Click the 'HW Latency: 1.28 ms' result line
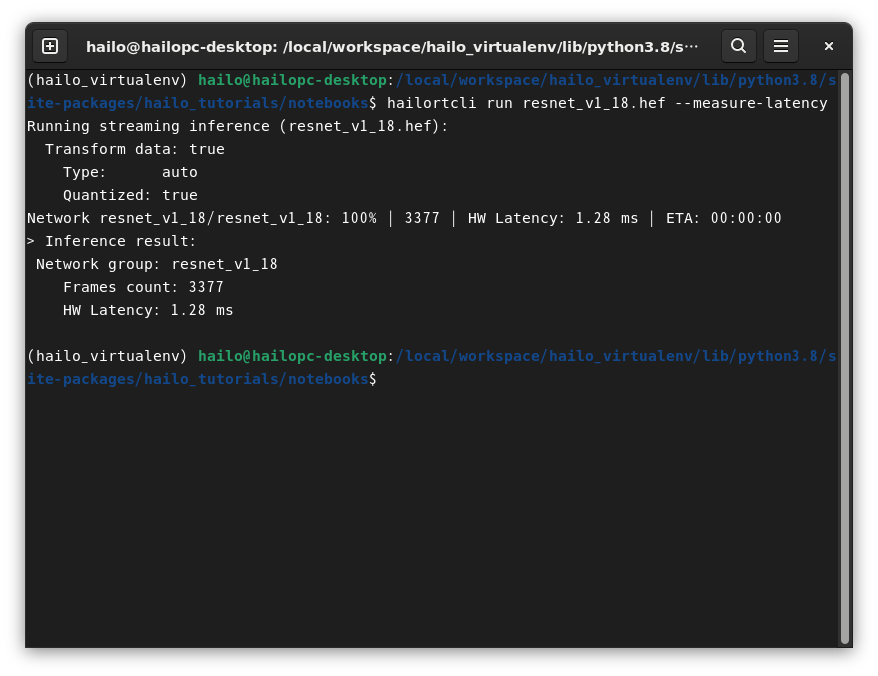This screenshot has width=878, height=676. click(148, 310)
